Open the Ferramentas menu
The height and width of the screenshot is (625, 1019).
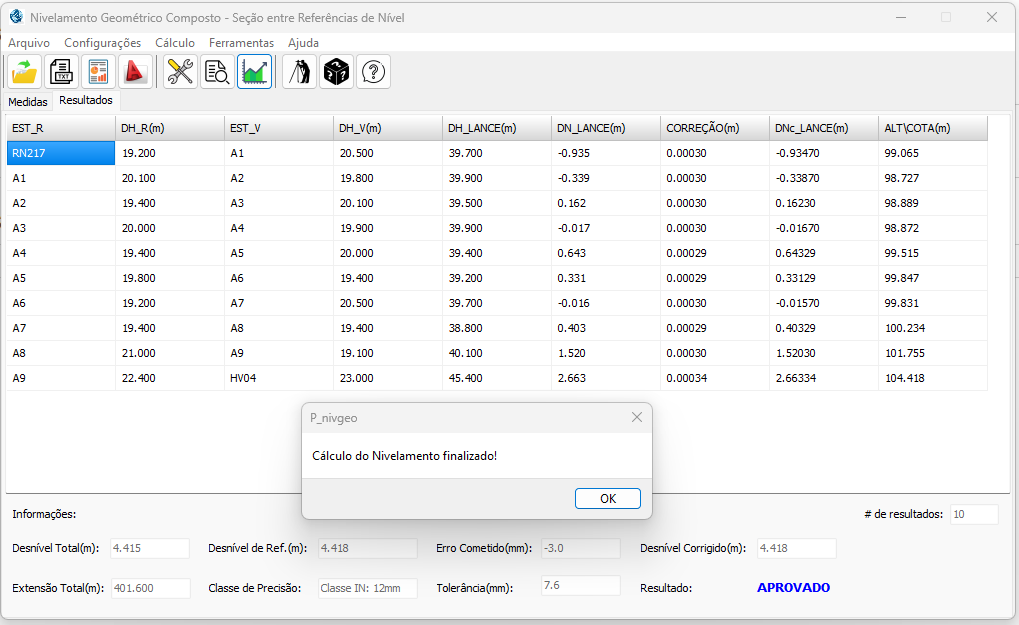[241, 43]
